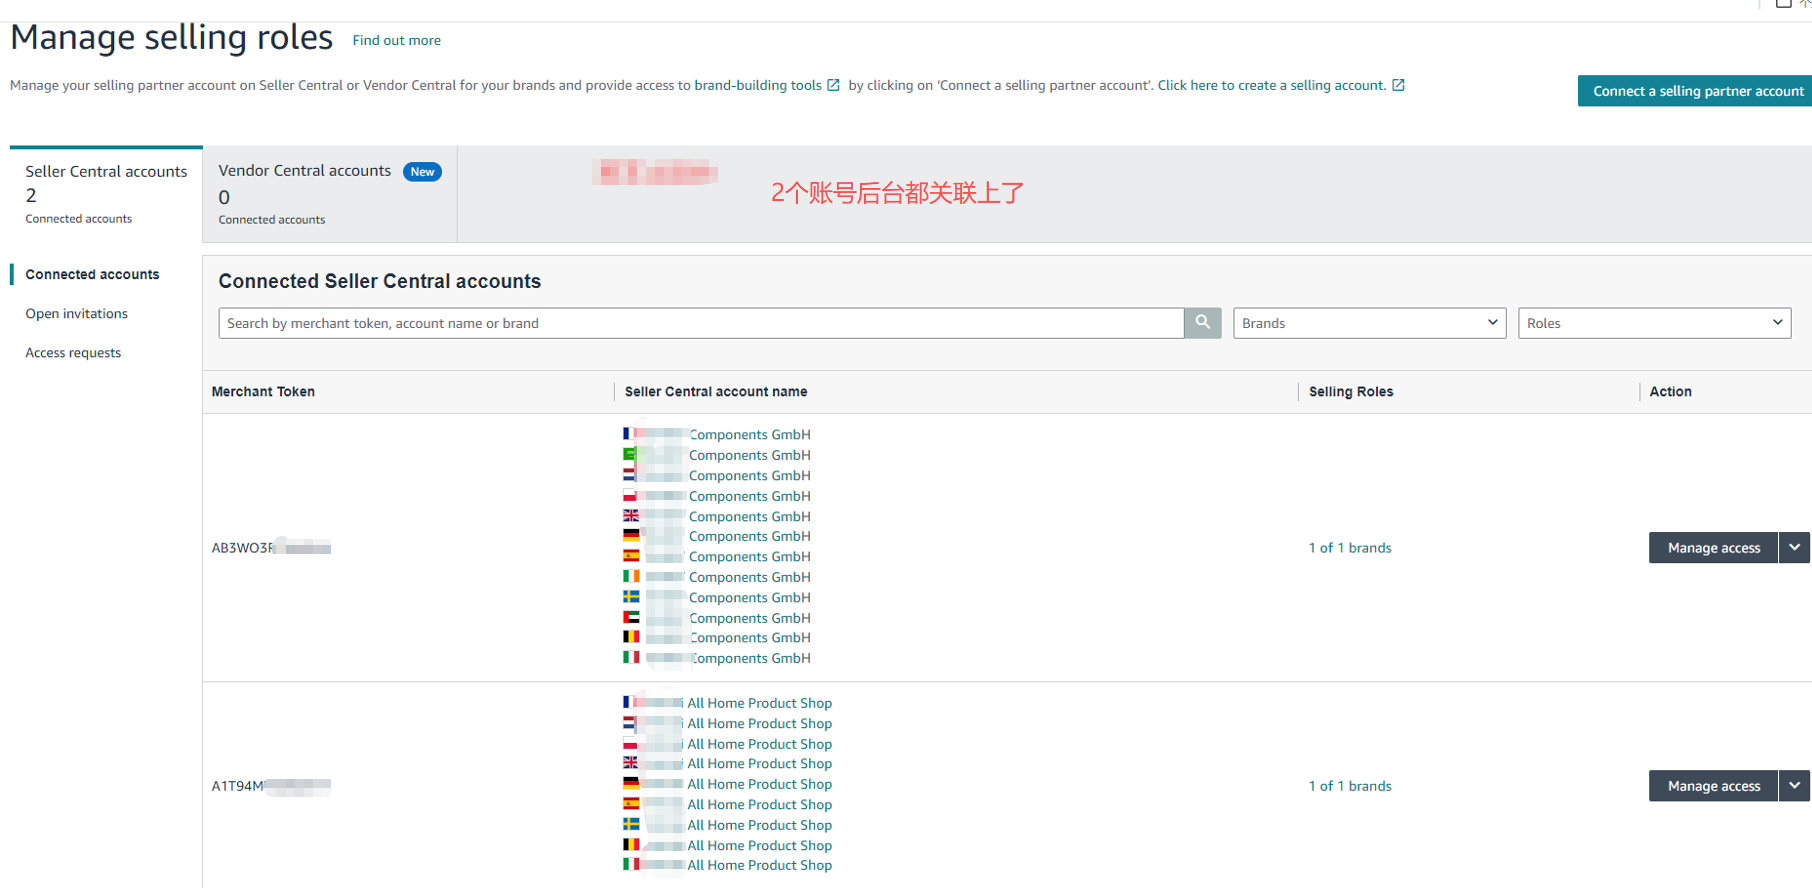Viewport: 1812px width, 888px height.
Task: Click German flag in Components GmbH list
Action: click(631, 536)
